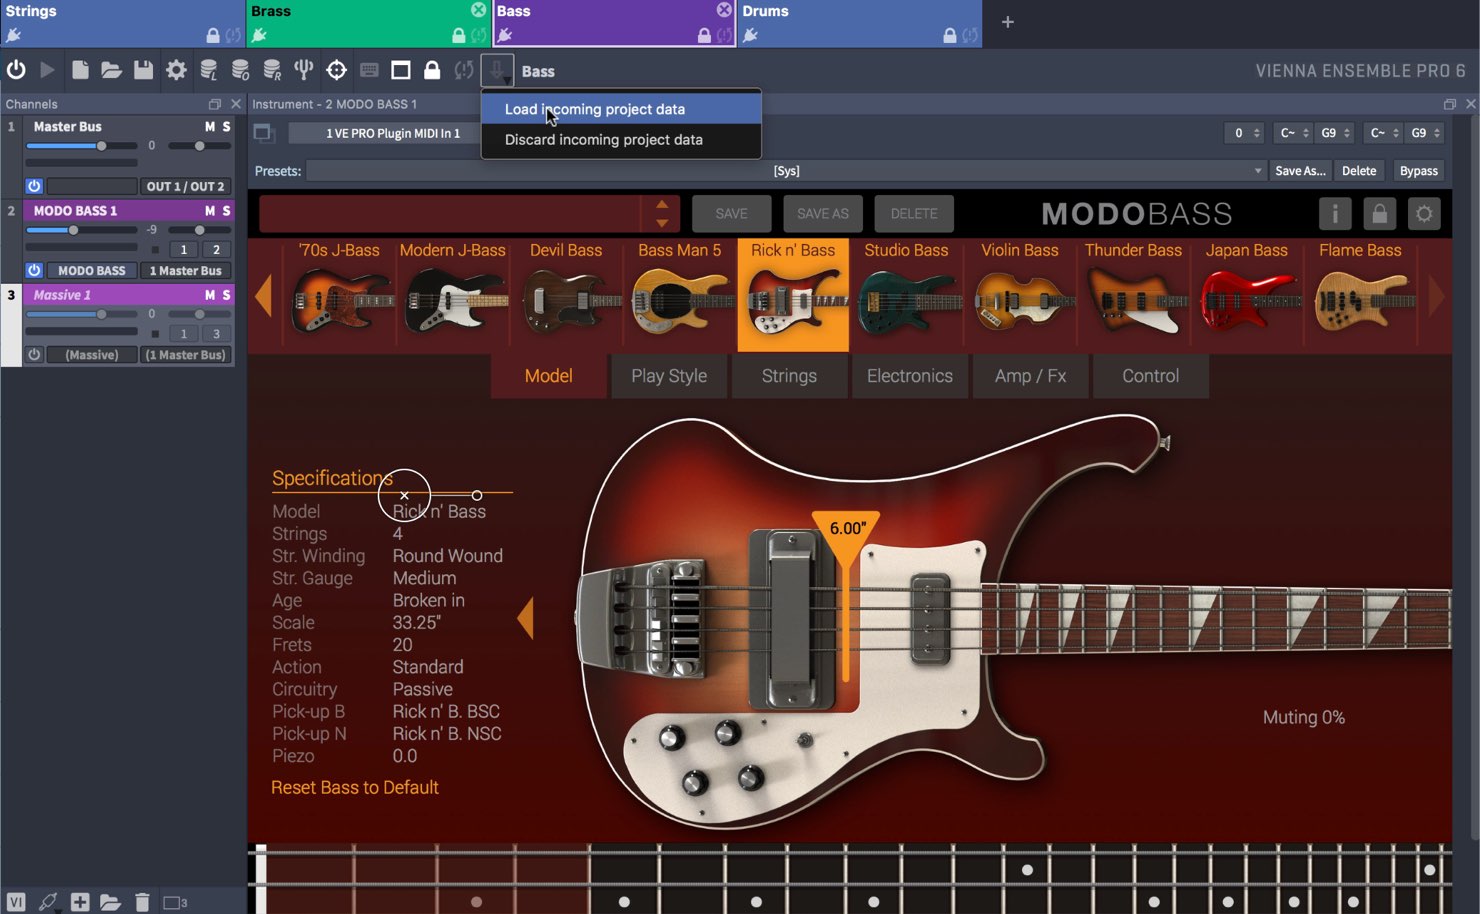Solo the Master Bus channel
The width and height of the screenshot is (1480, 914).
pos(226,127)
